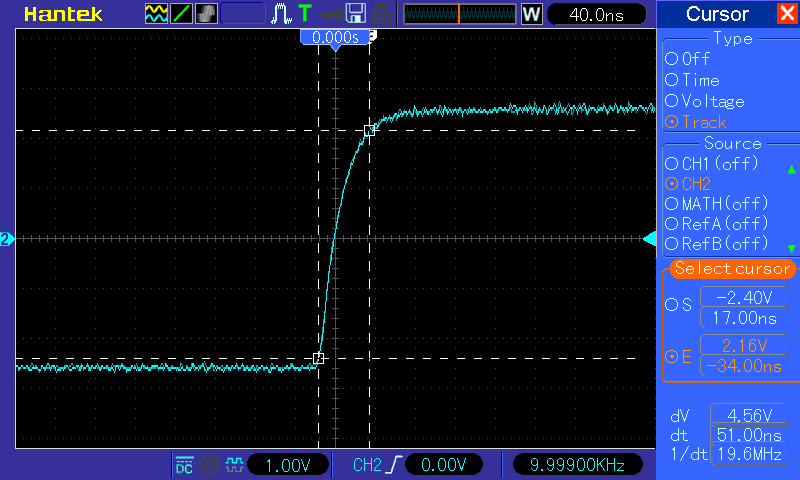Select RefA(off) as cursor source

716,223
